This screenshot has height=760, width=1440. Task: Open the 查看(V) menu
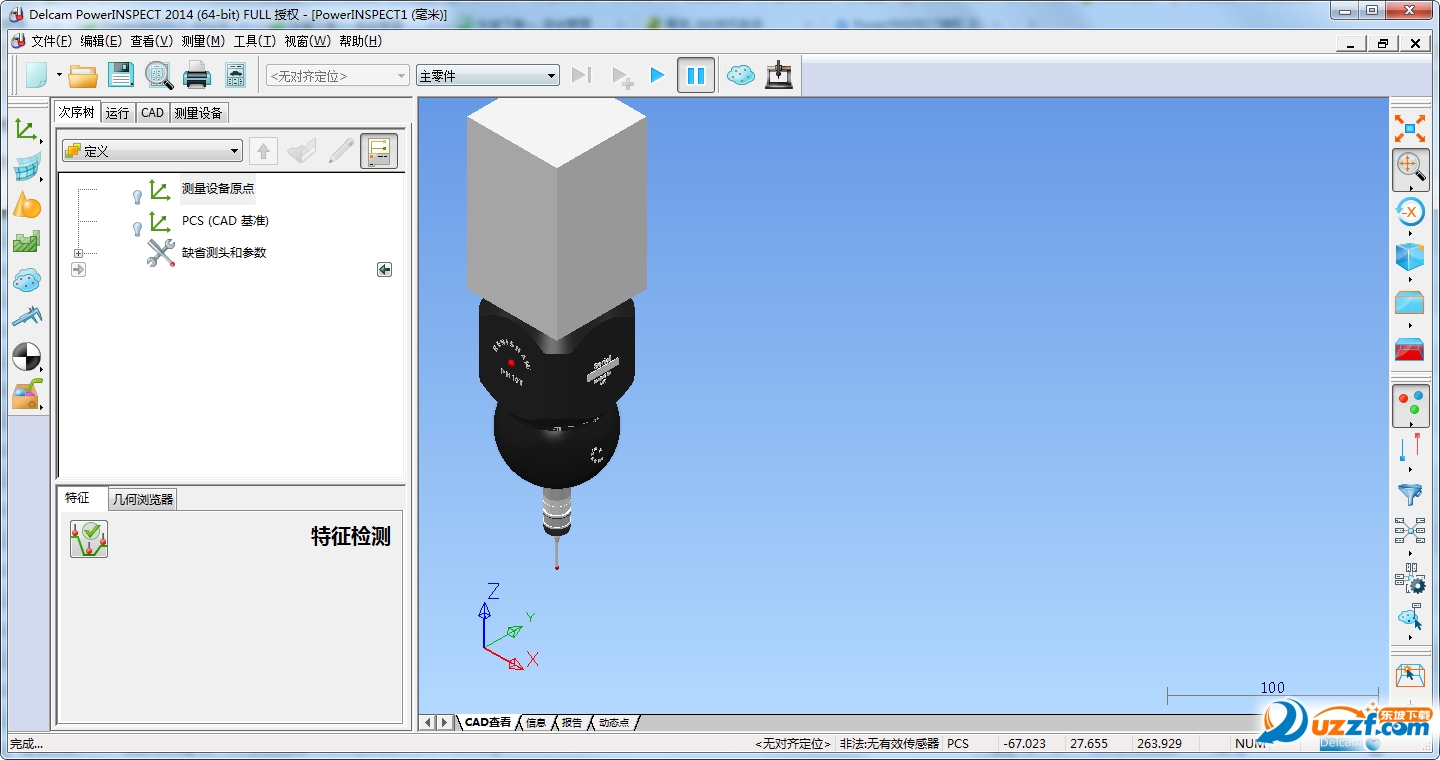(152, 41)
